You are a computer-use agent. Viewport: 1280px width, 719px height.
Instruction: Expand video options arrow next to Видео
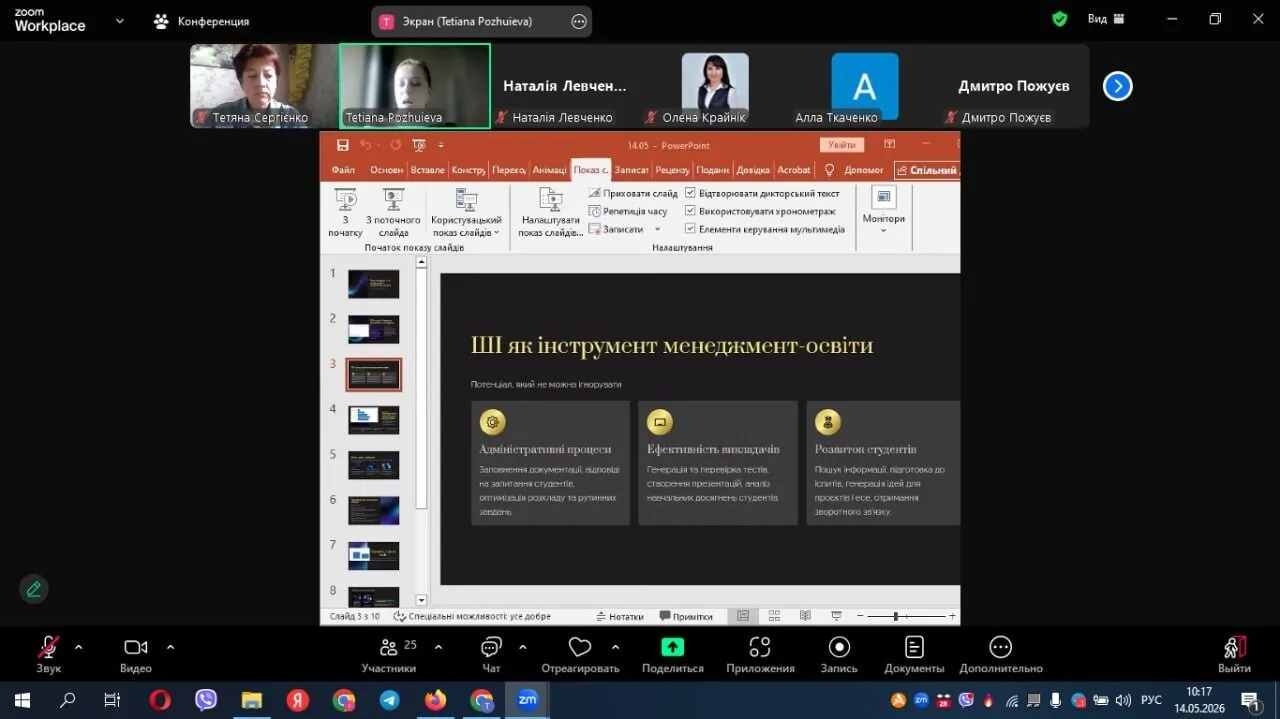170,647
